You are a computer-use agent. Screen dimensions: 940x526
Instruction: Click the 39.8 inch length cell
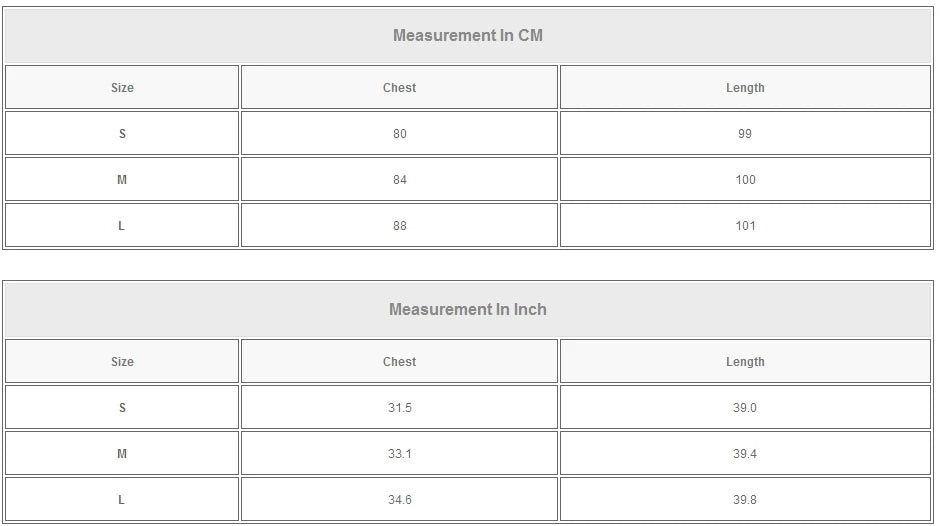pyautogui.click(x=745, y=500)
